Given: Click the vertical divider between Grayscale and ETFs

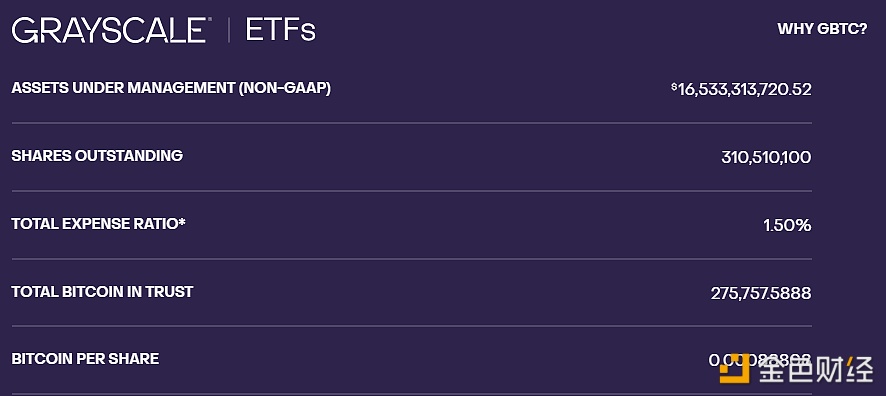Looking at the screenshot, I should (x=228, y=31).
